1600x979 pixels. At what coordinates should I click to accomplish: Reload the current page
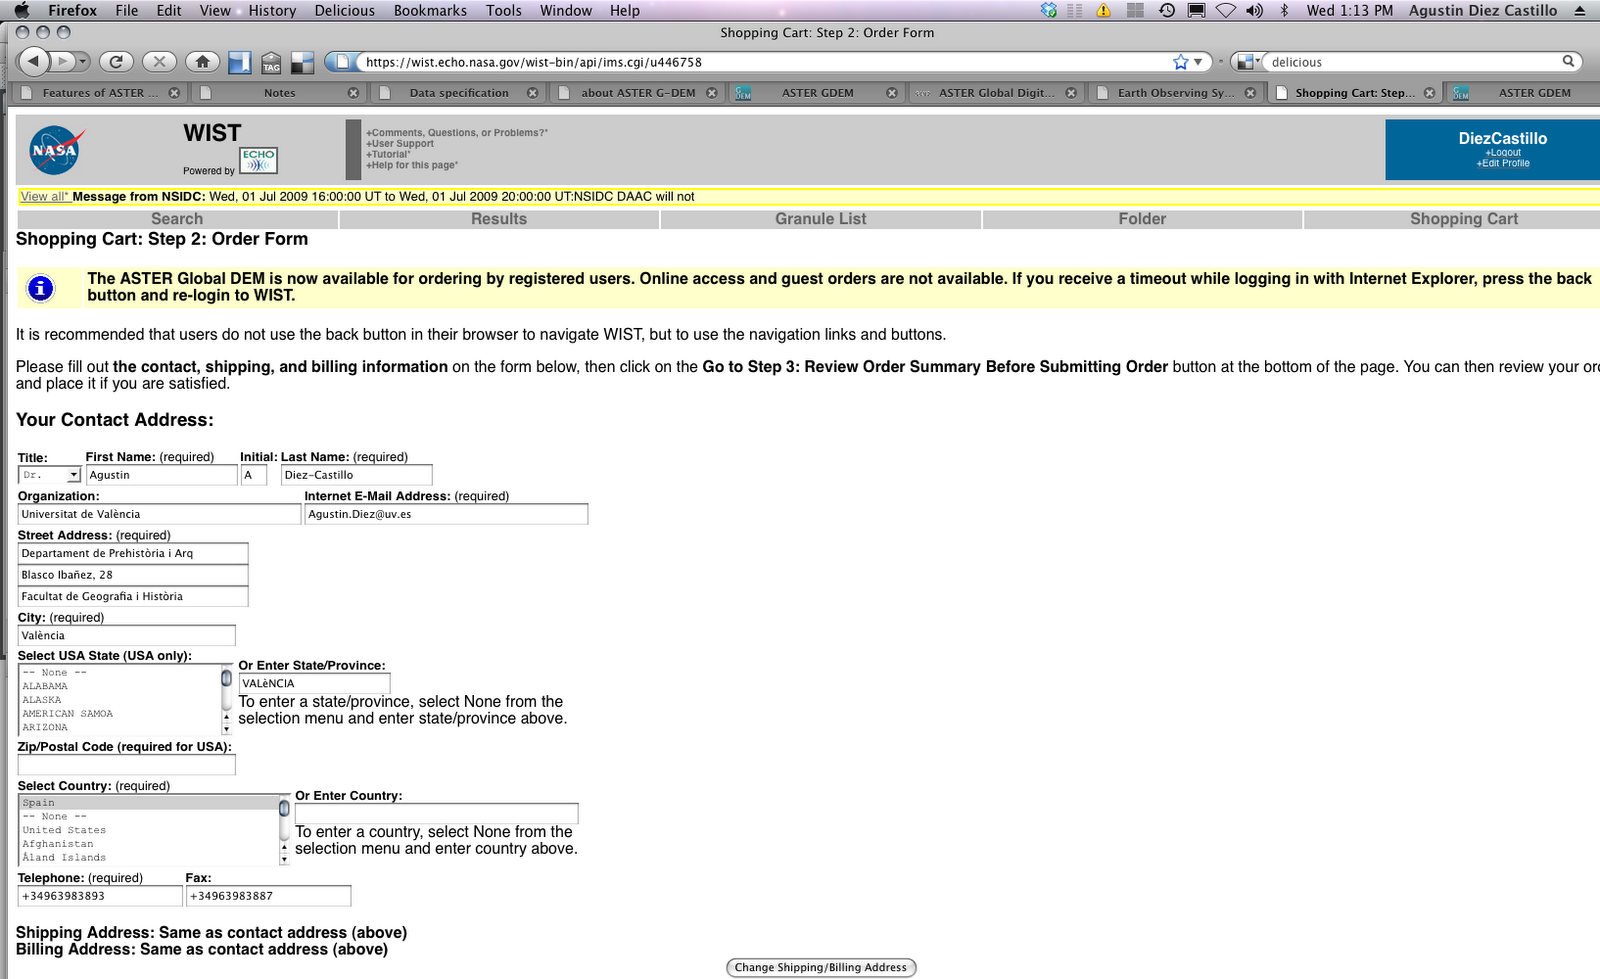coord(116,62)
